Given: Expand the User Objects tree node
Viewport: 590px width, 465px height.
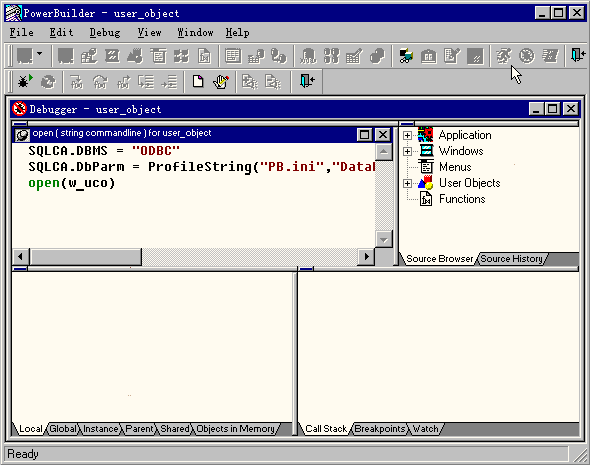Looking at the screenshot, I should tap(407, 183).
